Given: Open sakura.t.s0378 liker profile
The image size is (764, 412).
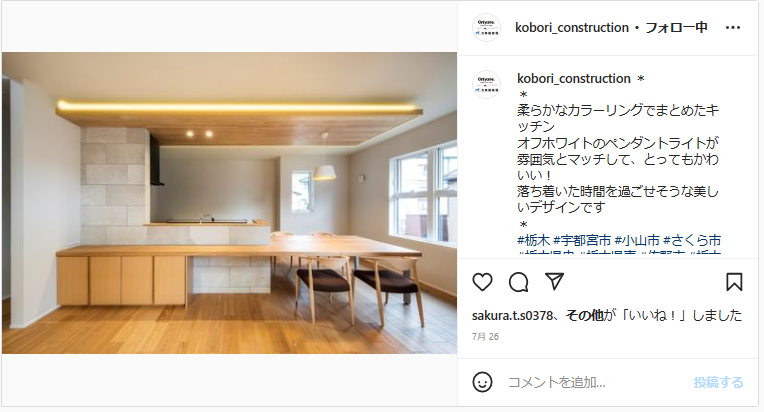Looking at the screenshot, I should coord(512,316).
